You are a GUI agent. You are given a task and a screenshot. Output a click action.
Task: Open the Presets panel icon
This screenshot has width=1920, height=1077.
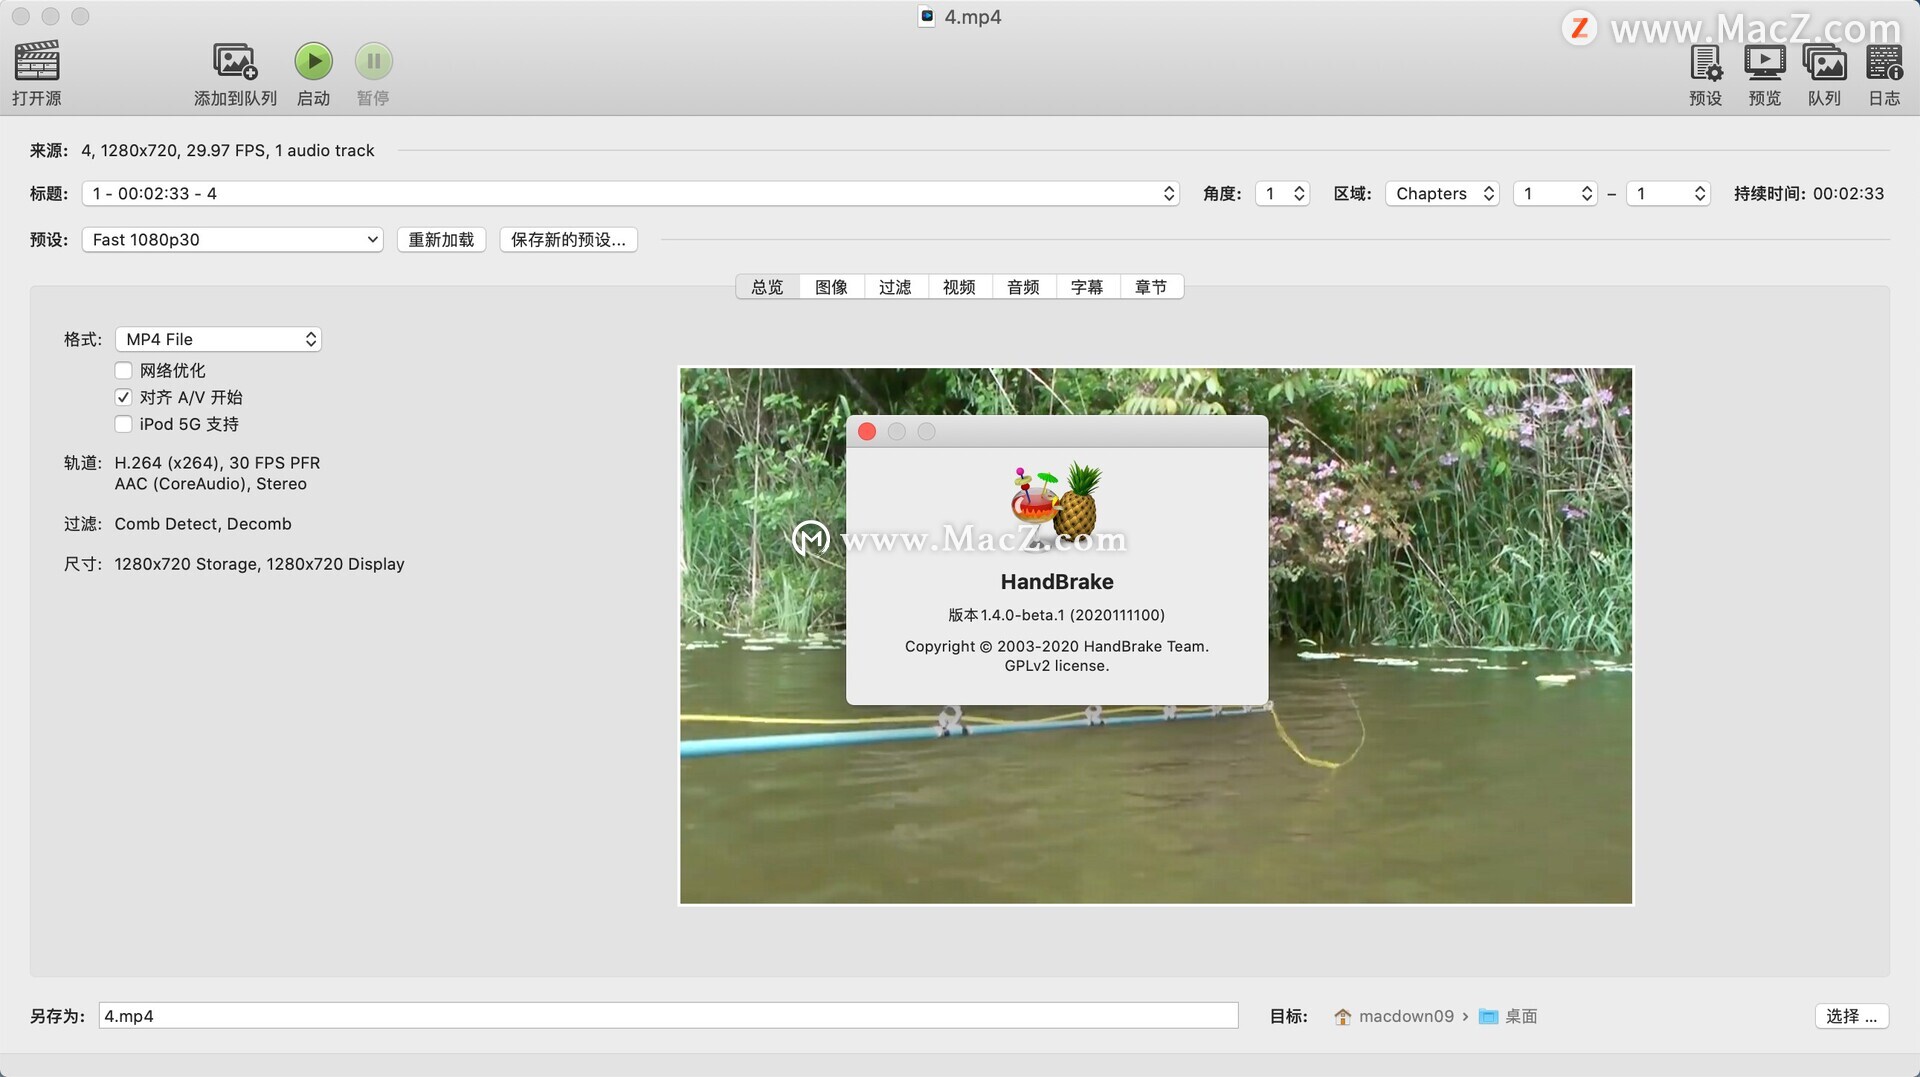point(1706,63)
